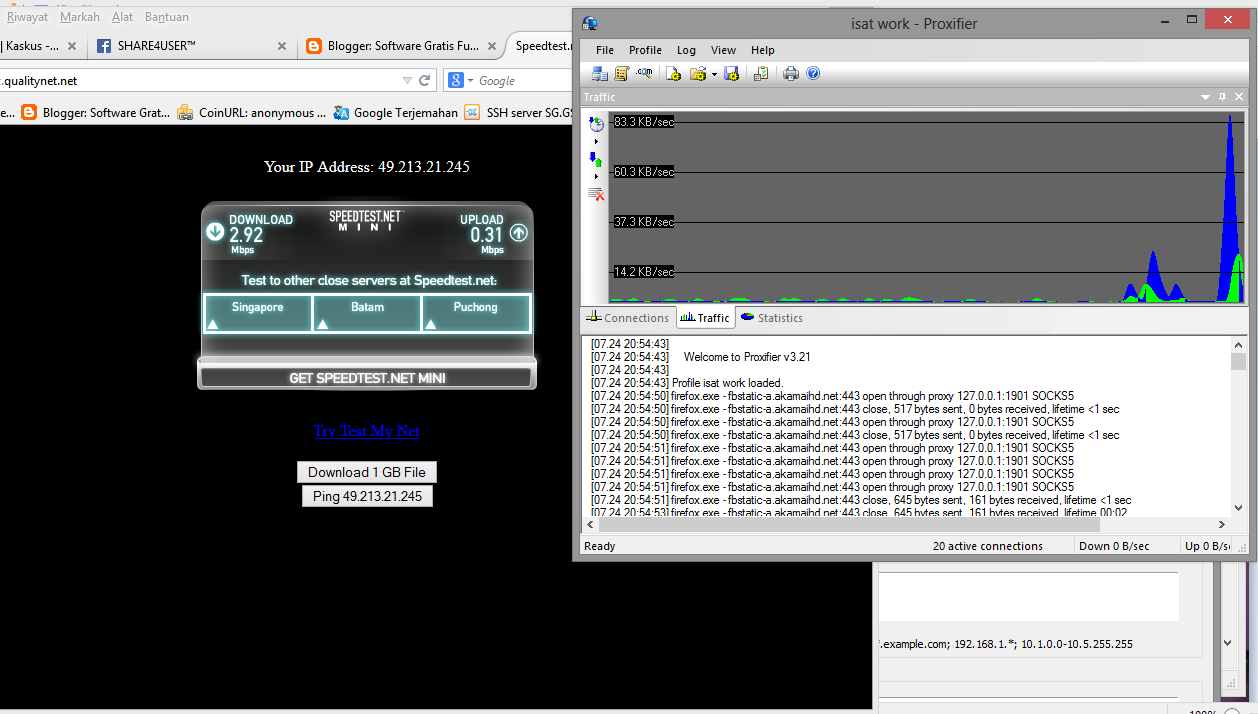Click GET SPEEDTEST.NET MINI button
The height and width of the screenshot is (714, 1258).
coord(367,378)
